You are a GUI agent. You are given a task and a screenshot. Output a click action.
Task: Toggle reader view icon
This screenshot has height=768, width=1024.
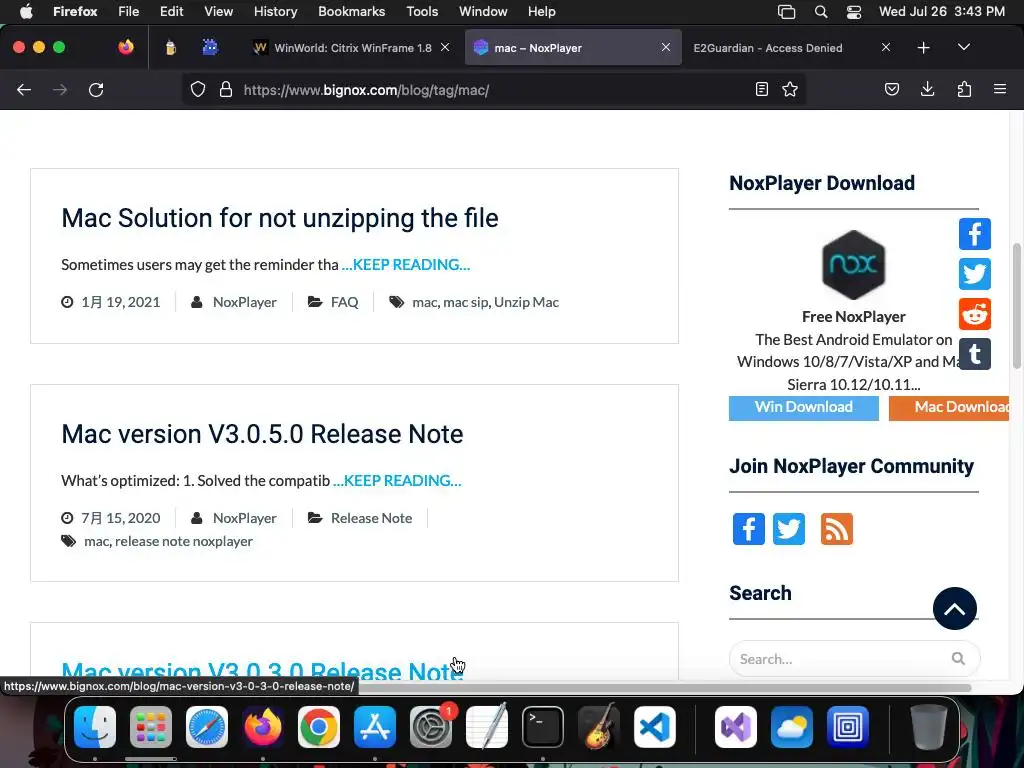(x=761, y=89)
